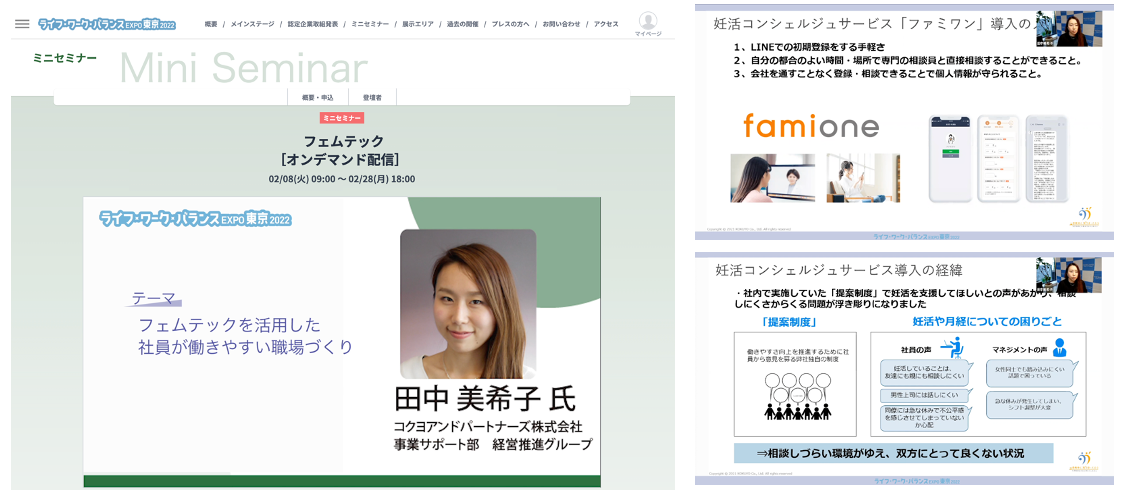Open 認定企業取組発表 nav link

click(x=313, y=24)
